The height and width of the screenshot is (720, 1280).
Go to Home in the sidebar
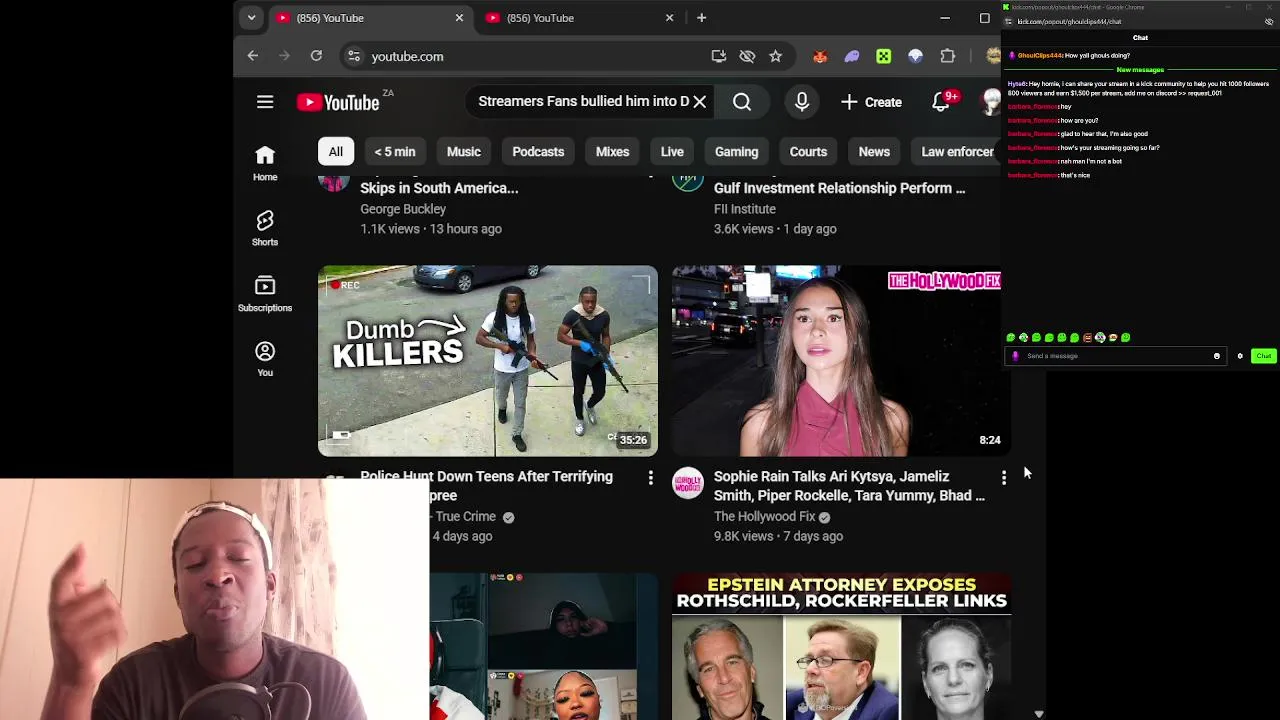coord(265,163)
